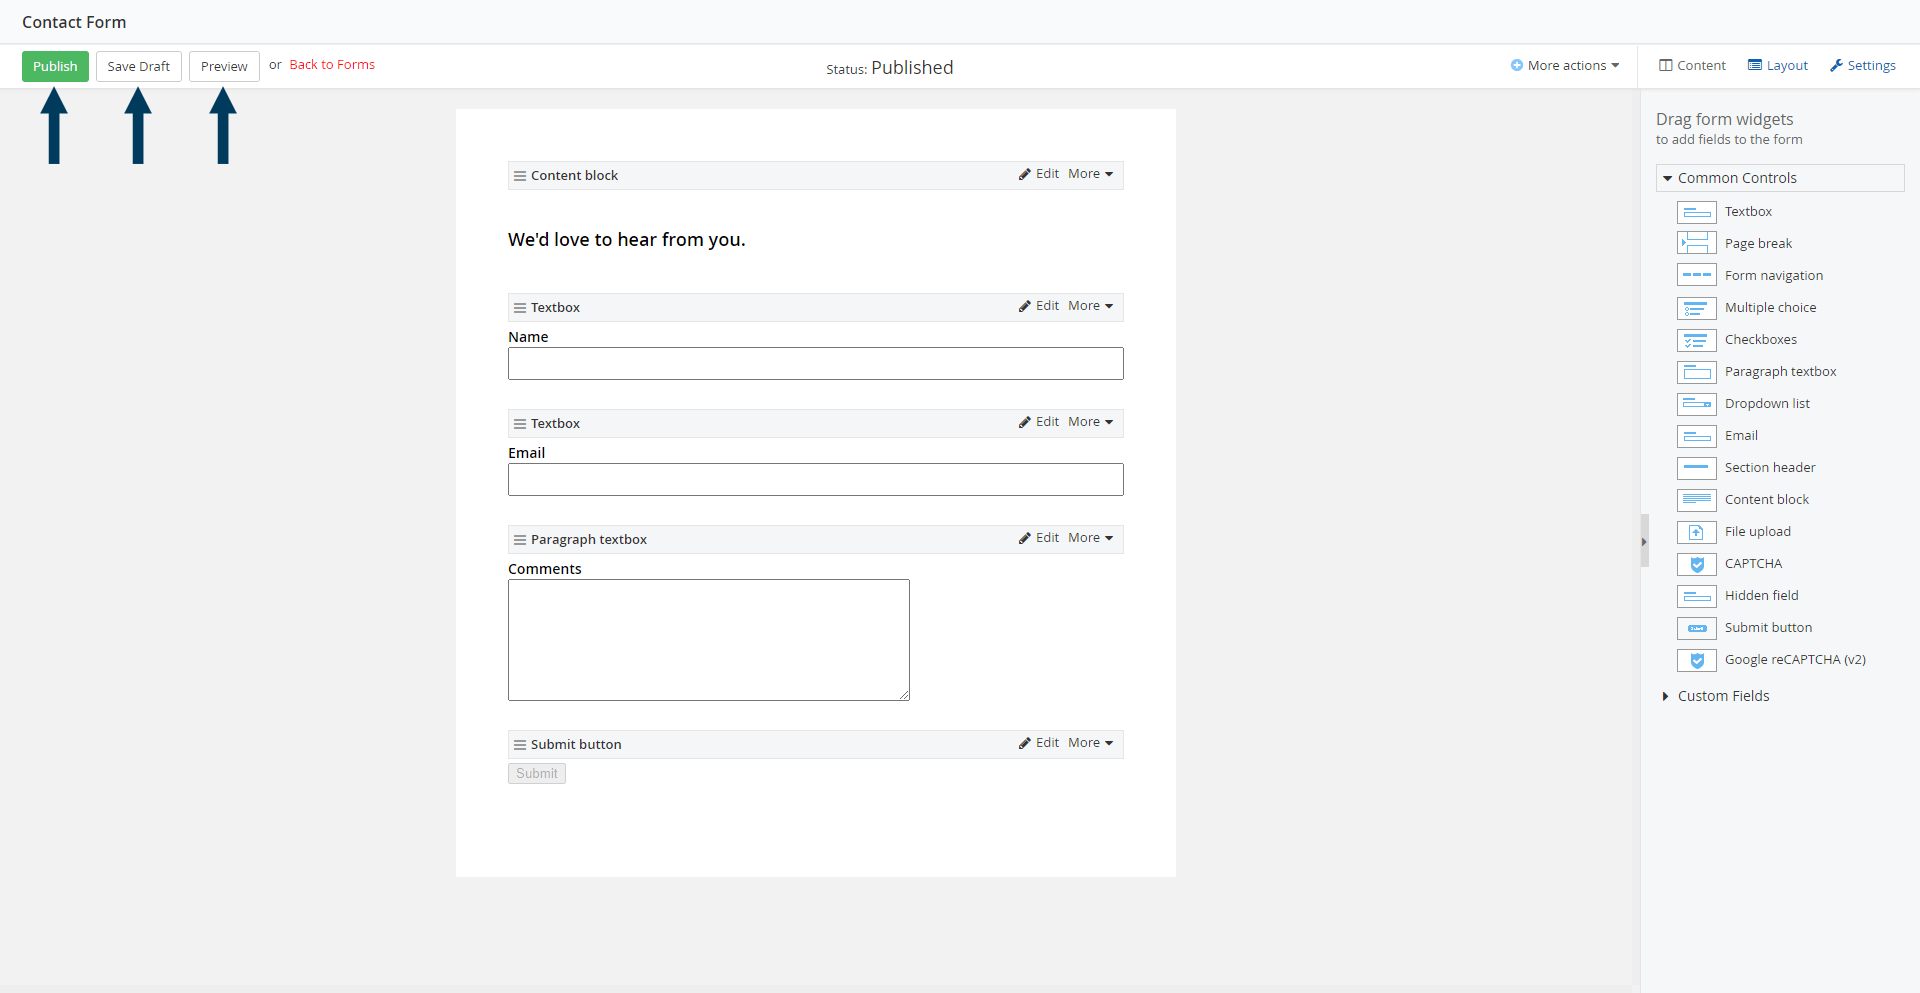Open the More actions menu
The width and height of the screenshot is (1920, 993).
tap(1565, 65)
